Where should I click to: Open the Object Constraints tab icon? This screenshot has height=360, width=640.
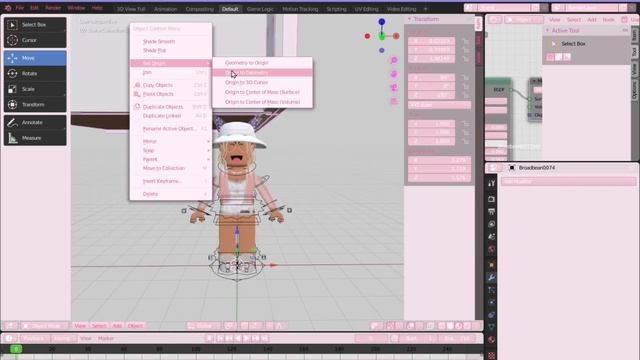point(491,315)
